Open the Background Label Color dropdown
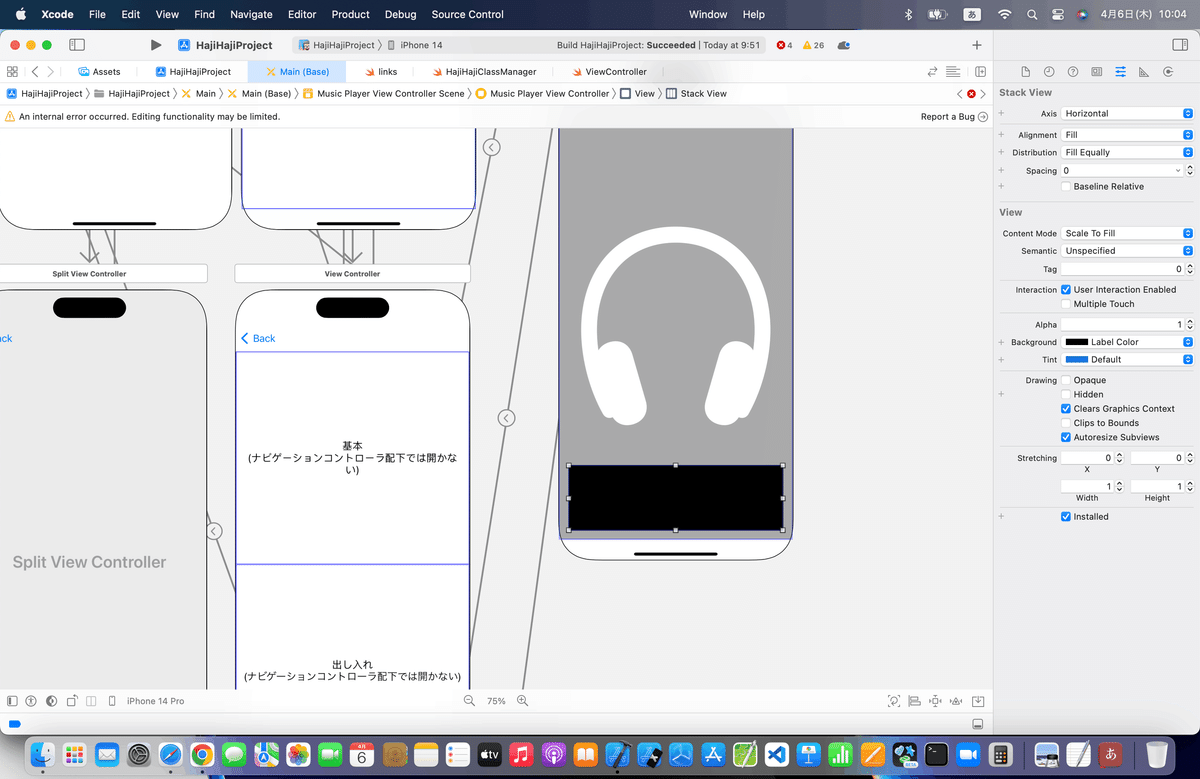Viewport: 1200px width, 779px height. (1127, 342)
